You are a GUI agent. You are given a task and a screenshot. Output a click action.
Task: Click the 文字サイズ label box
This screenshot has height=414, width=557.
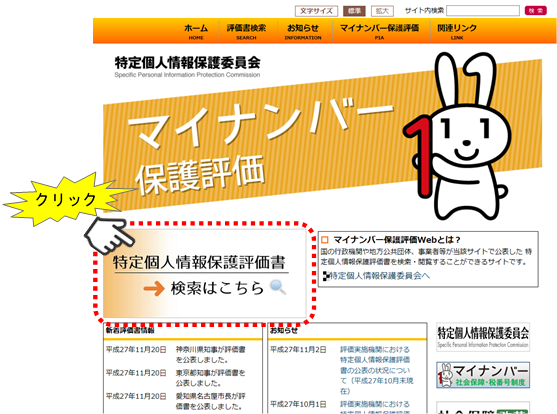[x=316, y=11]
